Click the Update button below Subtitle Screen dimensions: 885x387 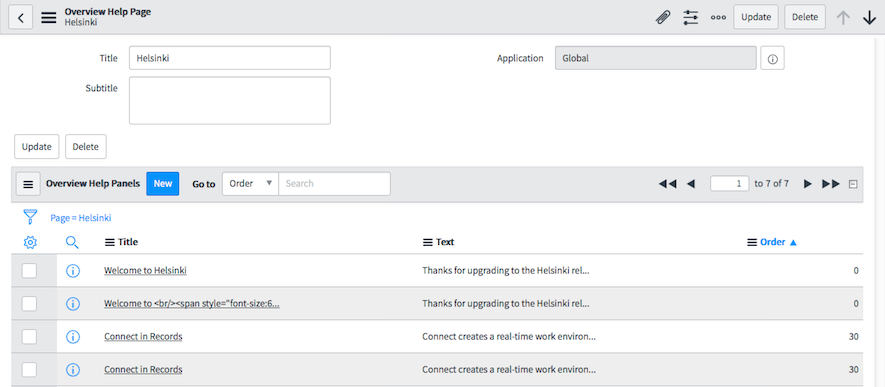coord(37,147)
